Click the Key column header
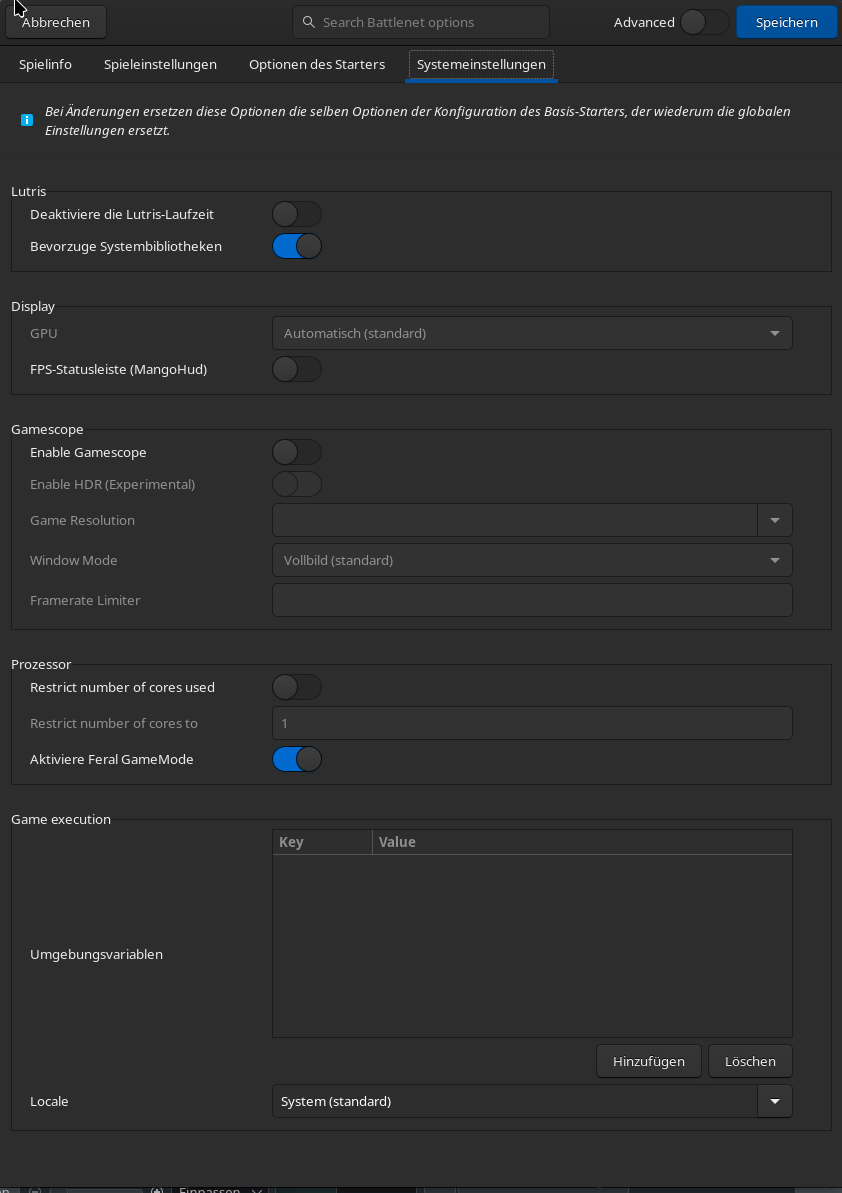Image resolution: width=842 pixels, height=1193 pixels. click(x=323, y=842)
